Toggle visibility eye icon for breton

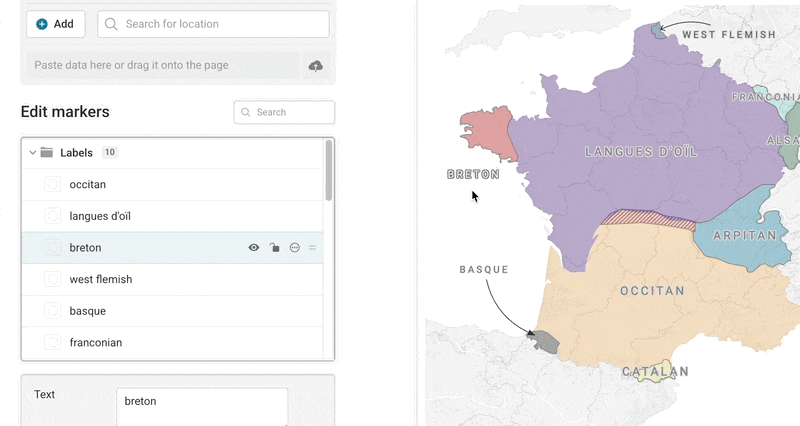point(254,248)
